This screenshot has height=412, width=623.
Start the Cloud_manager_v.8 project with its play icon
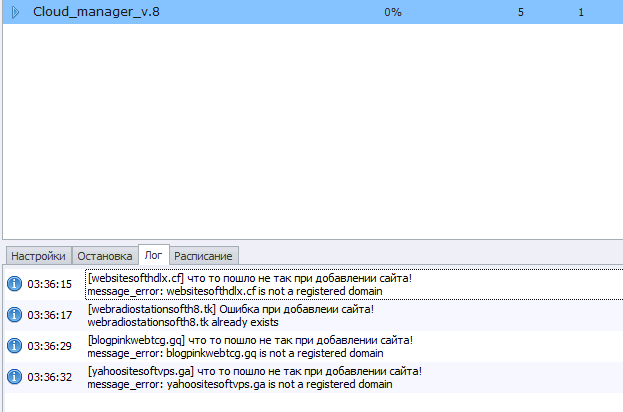click(x=15, y=12)
